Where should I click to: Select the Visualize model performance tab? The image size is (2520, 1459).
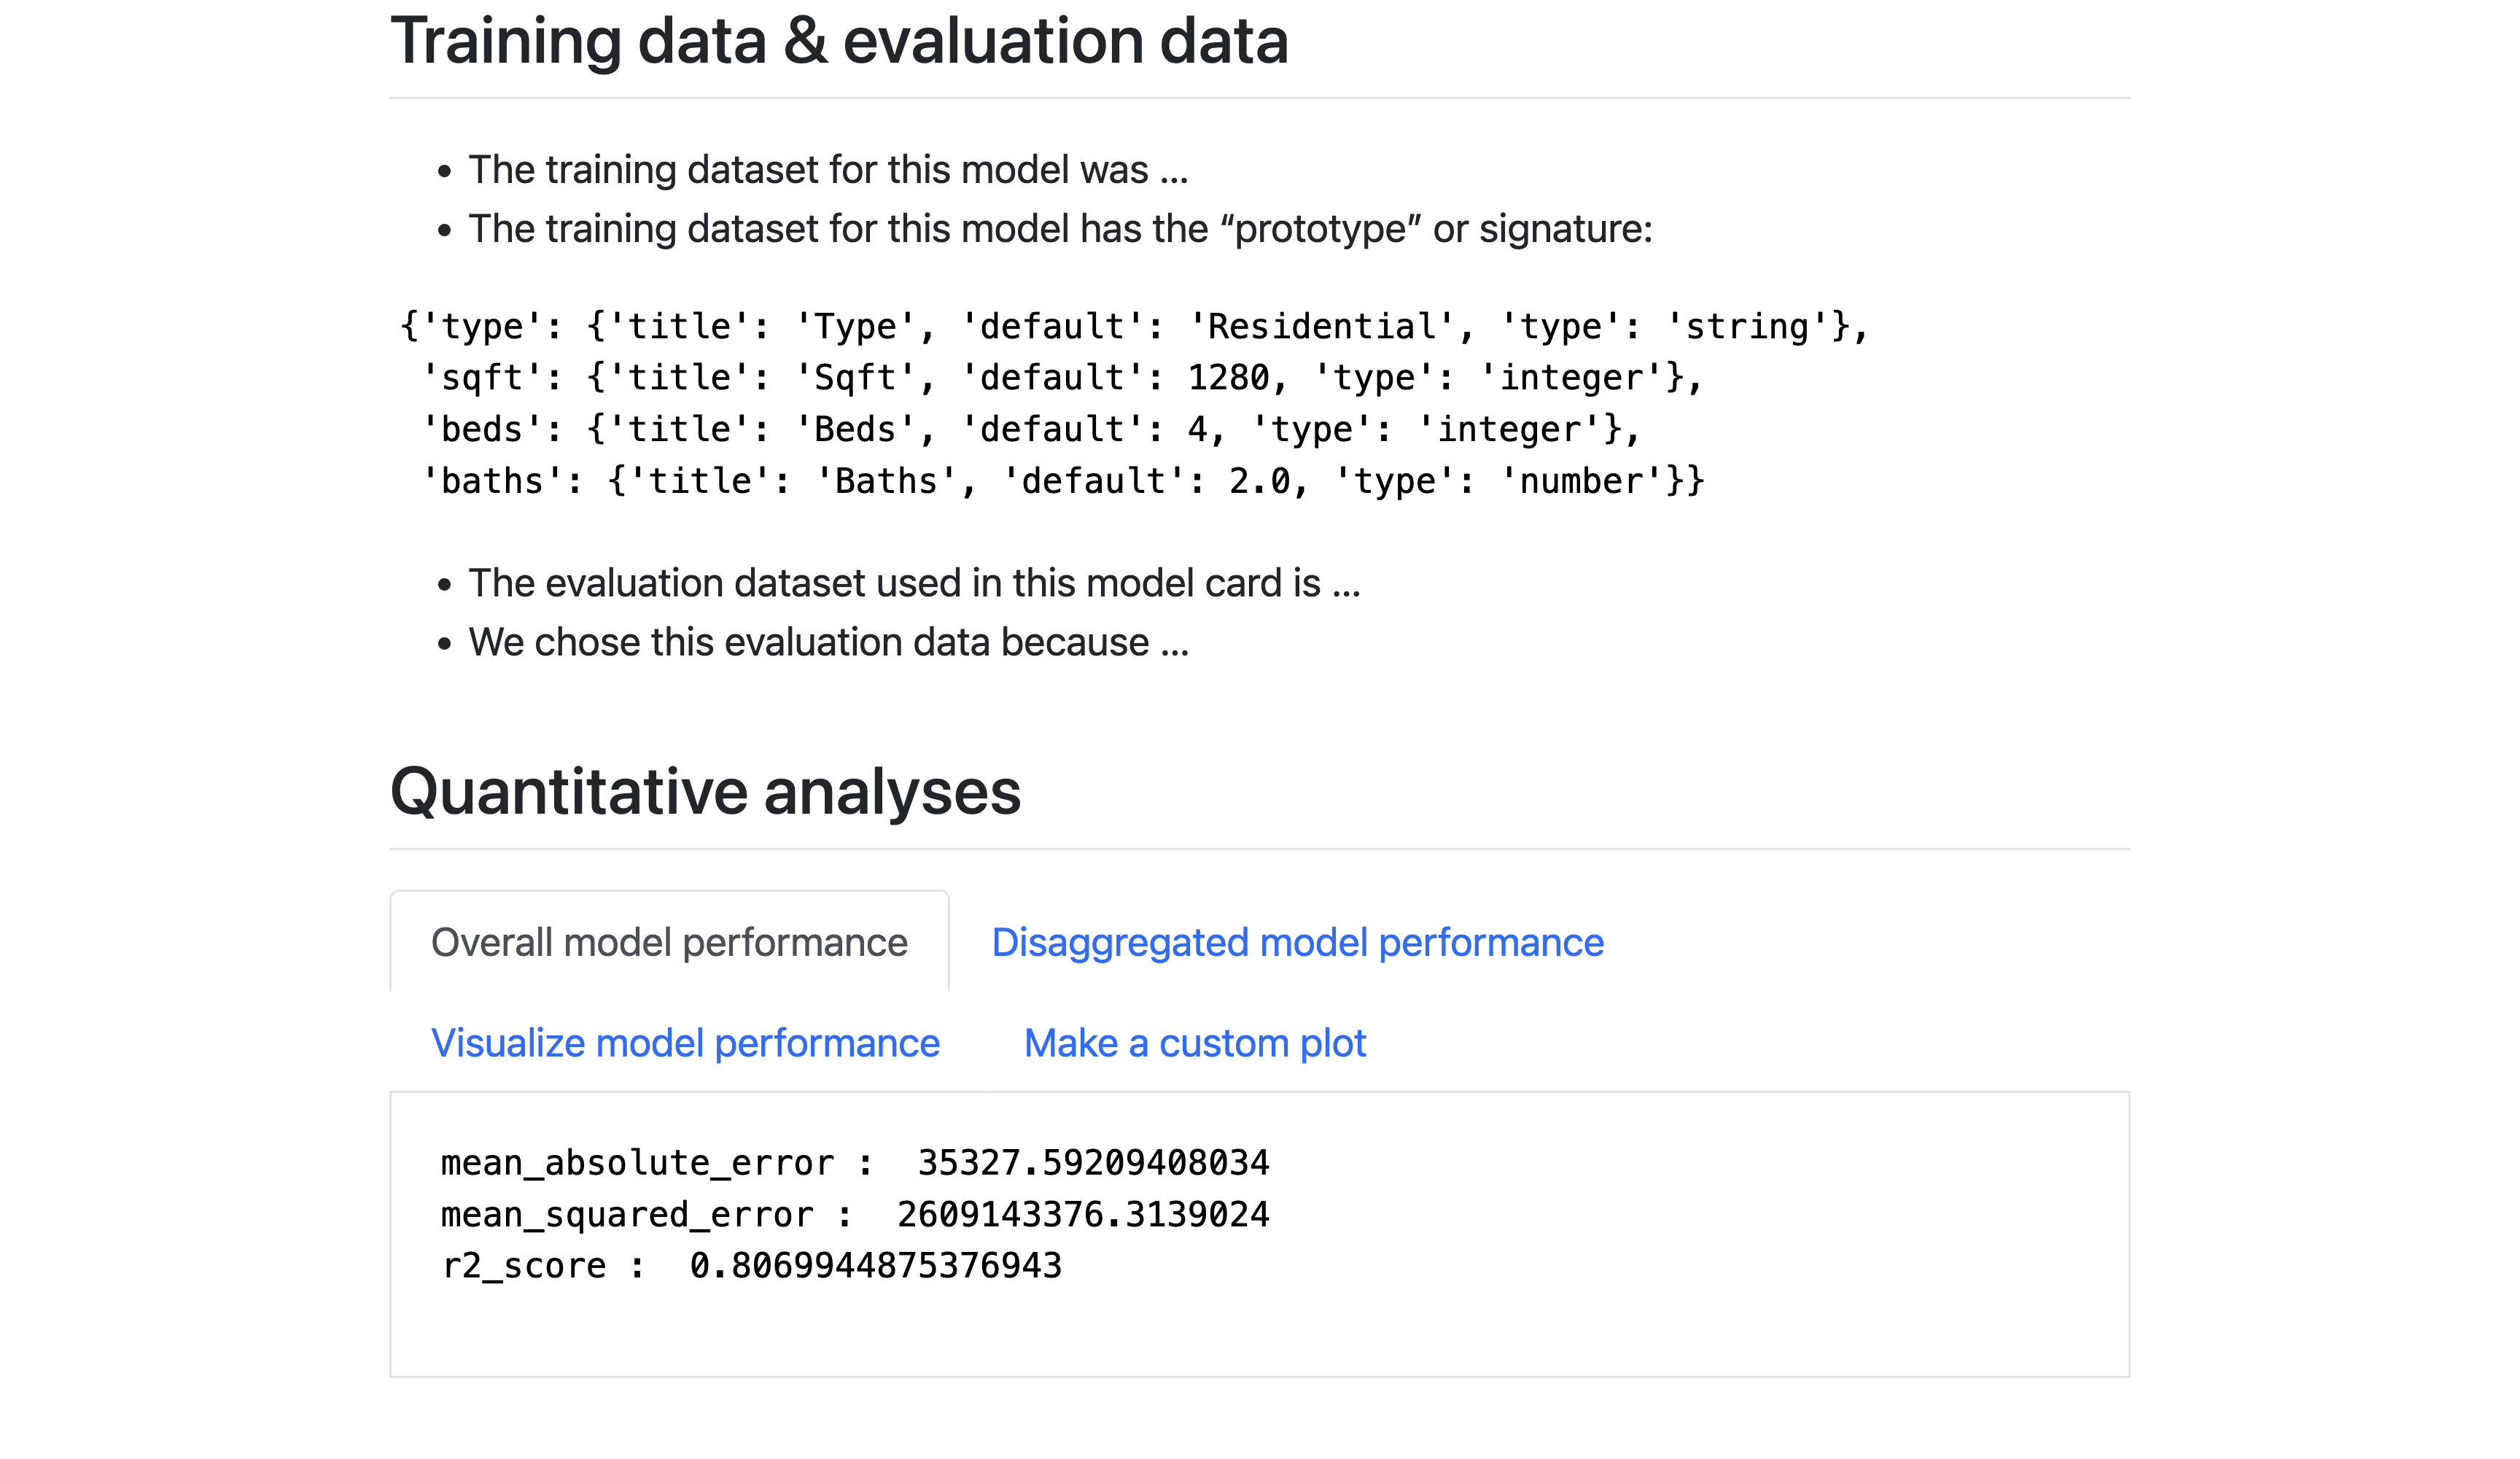point(685,1043)
